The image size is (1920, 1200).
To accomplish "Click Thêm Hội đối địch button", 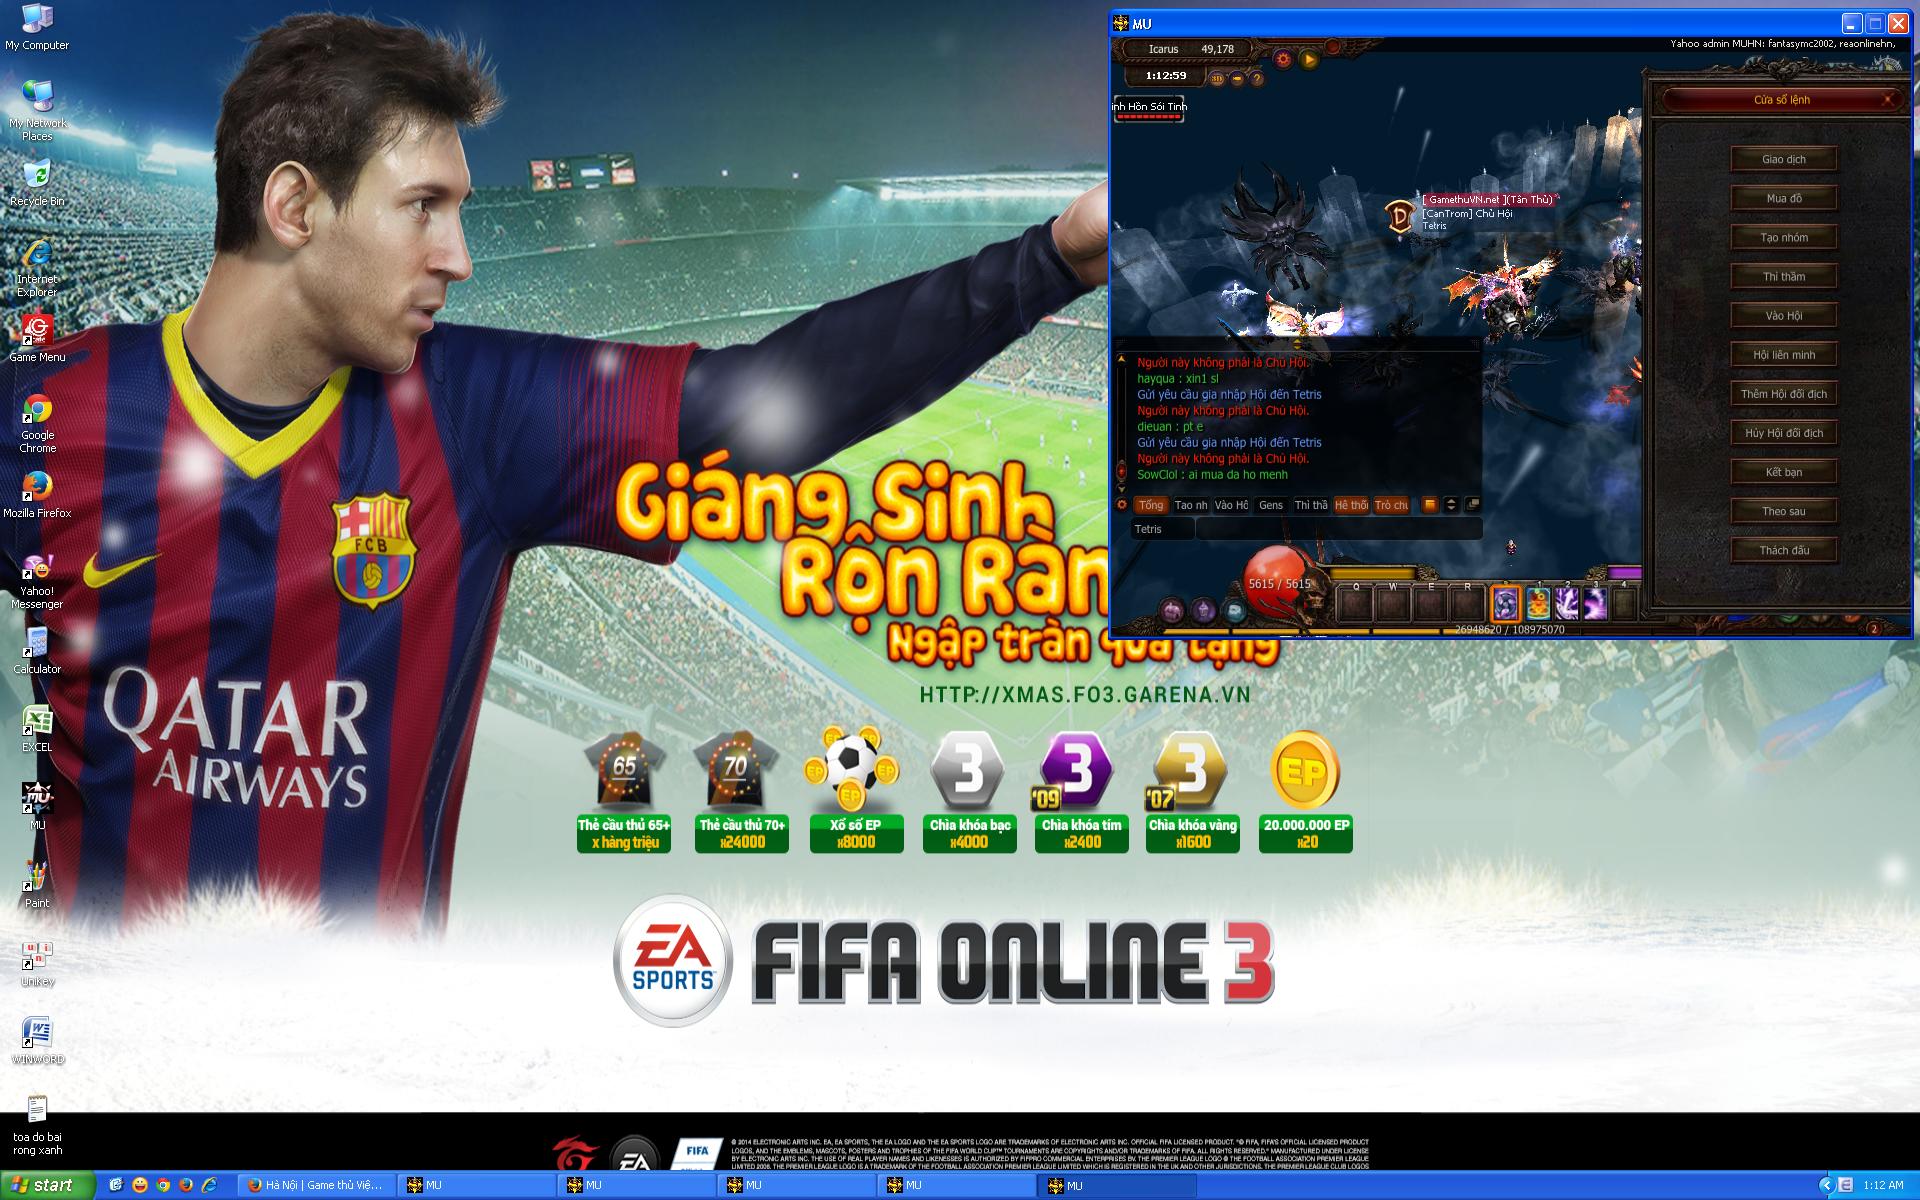I will point(1784,393).
